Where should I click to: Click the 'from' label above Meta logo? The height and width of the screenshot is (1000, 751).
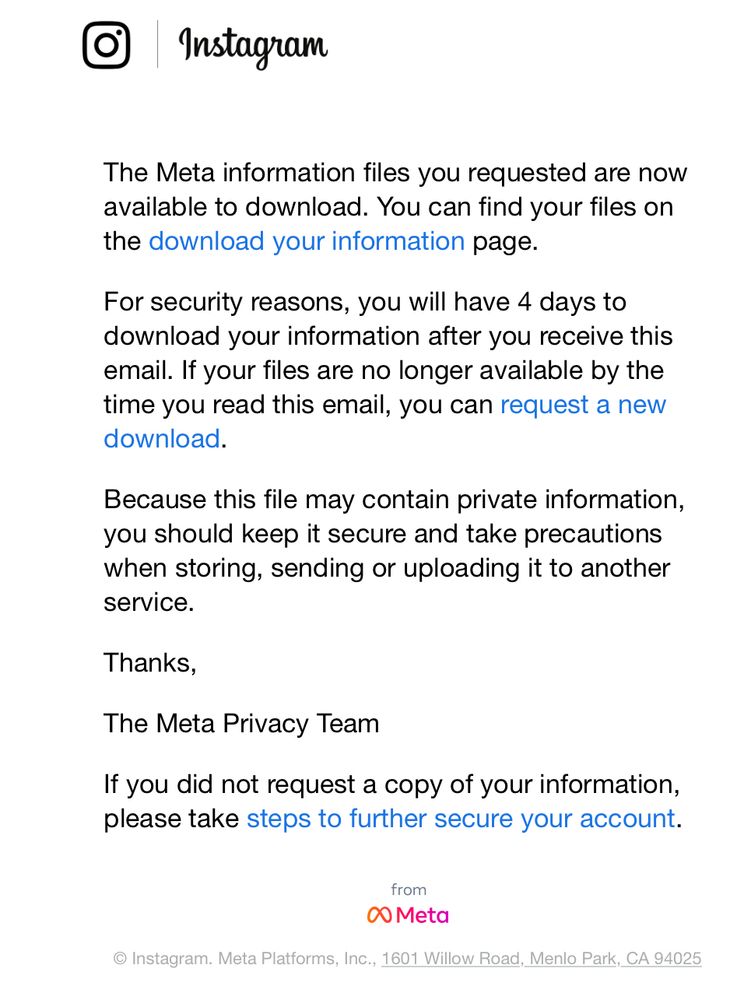pyautogui.click(x=409, y=889)
